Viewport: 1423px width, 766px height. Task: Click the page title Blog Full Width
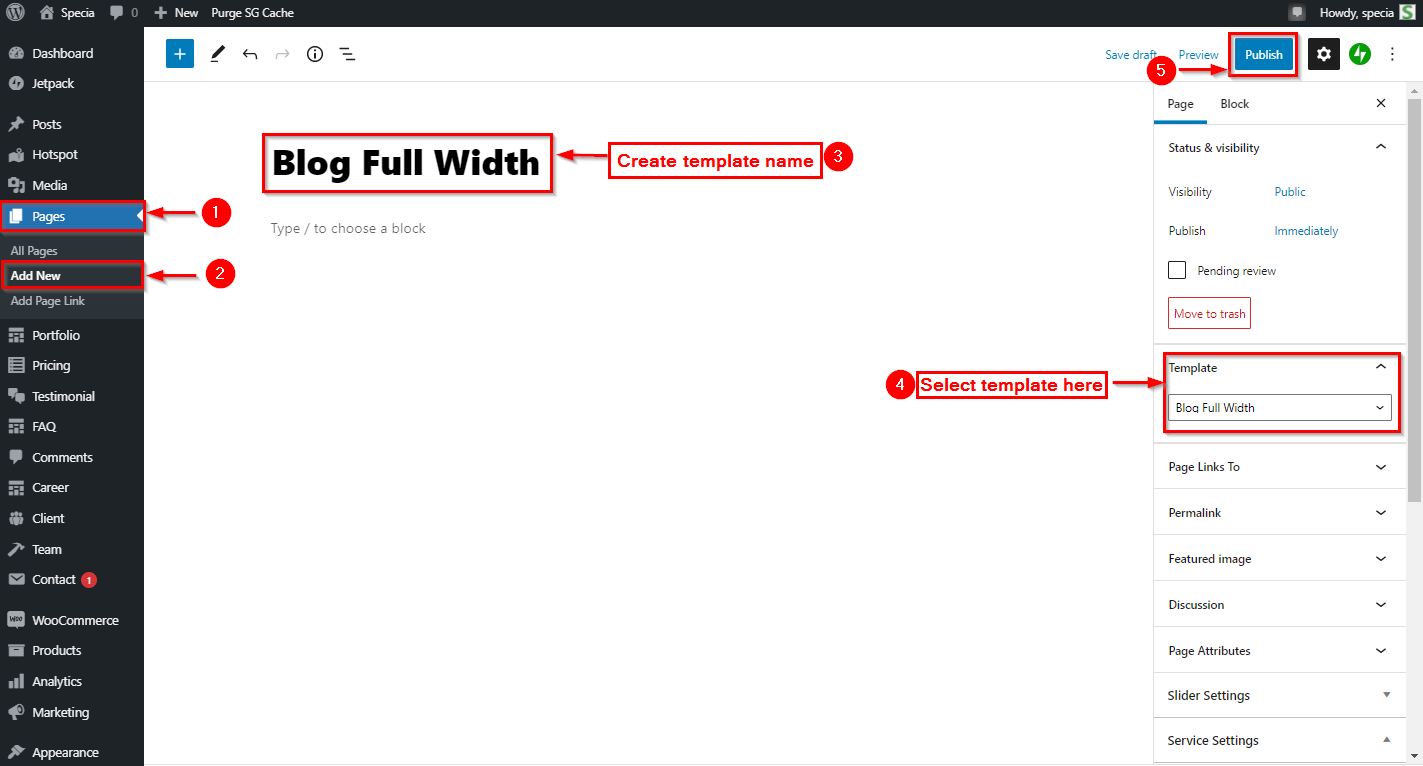click(407, 161)
